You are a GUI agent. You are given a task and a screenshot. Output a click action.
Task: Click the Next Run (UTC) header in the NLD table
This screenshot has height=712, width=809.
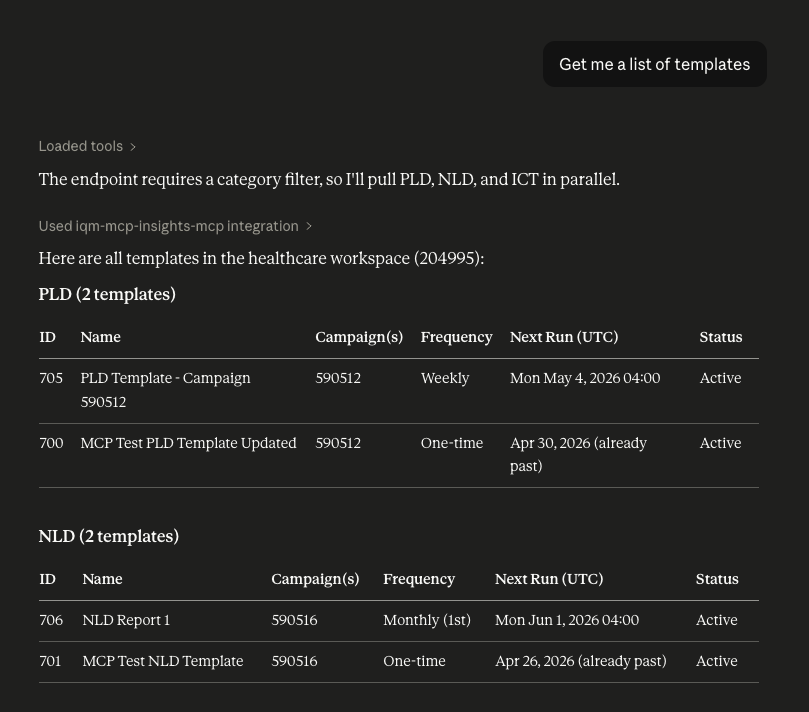point(549,579)
